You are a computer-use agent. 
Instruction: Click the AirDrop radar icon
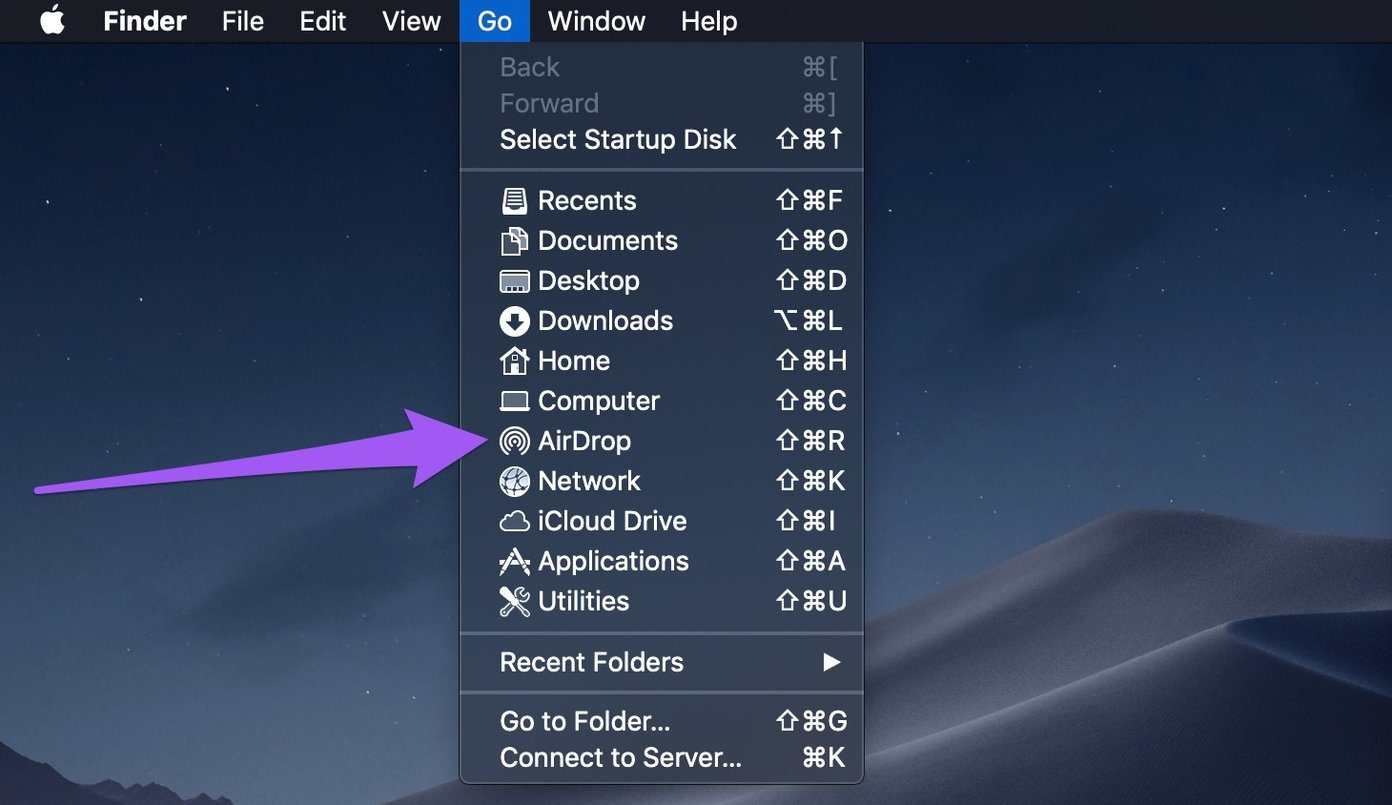pos(514,441)
